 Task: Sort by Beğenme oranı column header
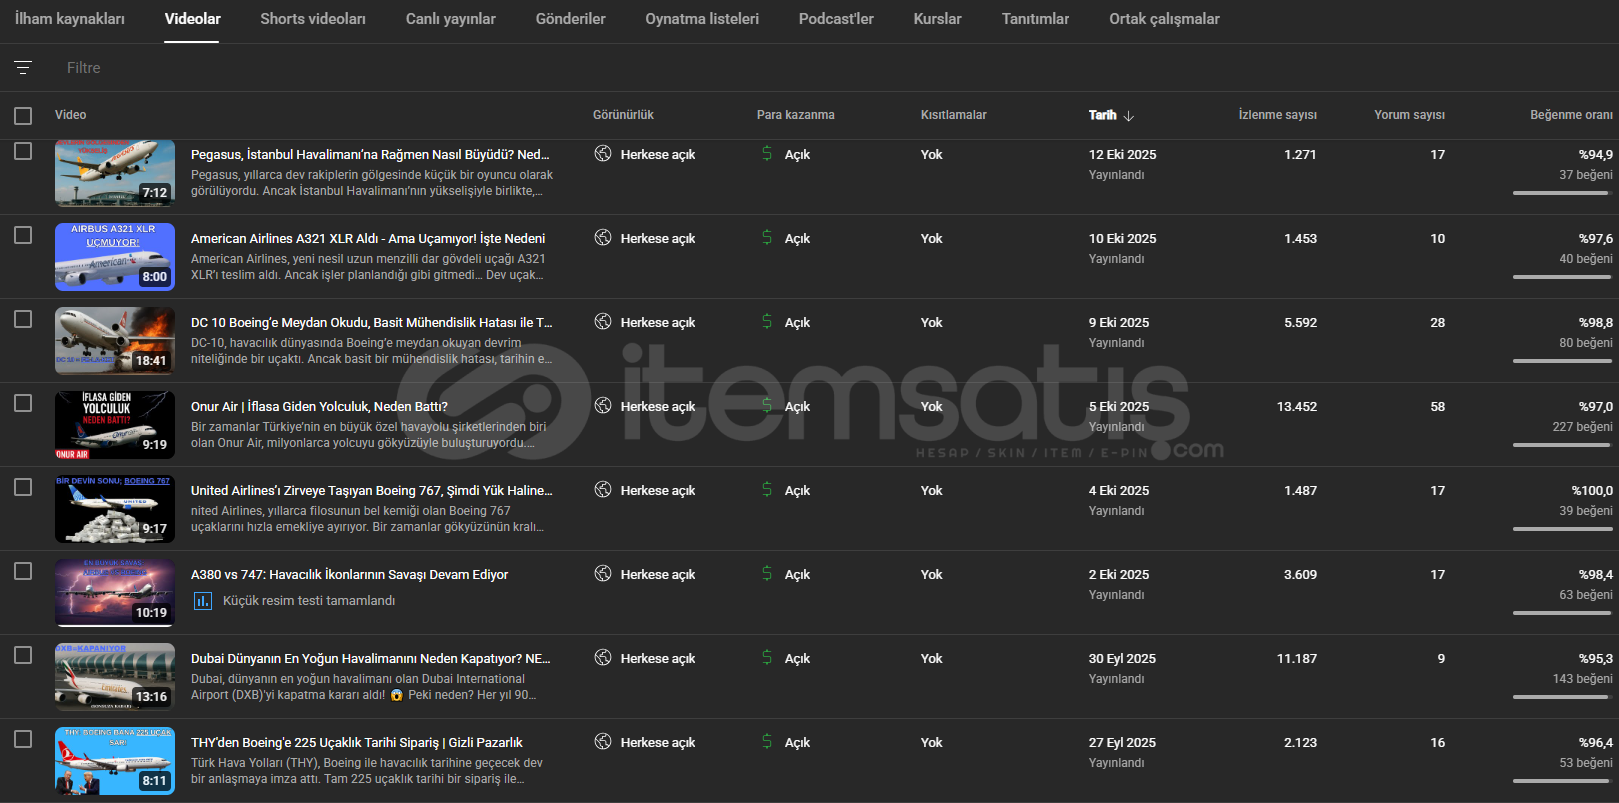tap(1571, 115)
